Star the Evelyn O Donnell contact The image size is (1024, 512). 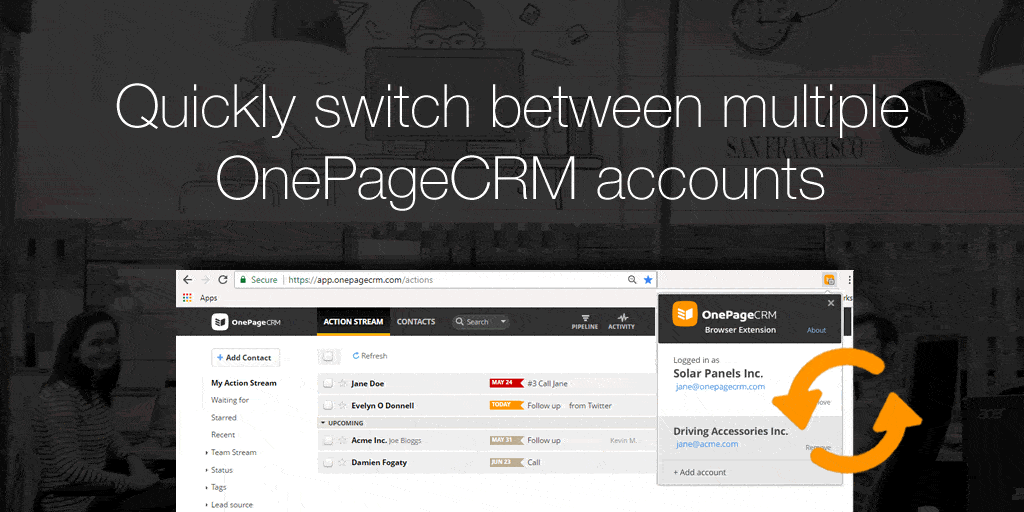click(342, 406)
